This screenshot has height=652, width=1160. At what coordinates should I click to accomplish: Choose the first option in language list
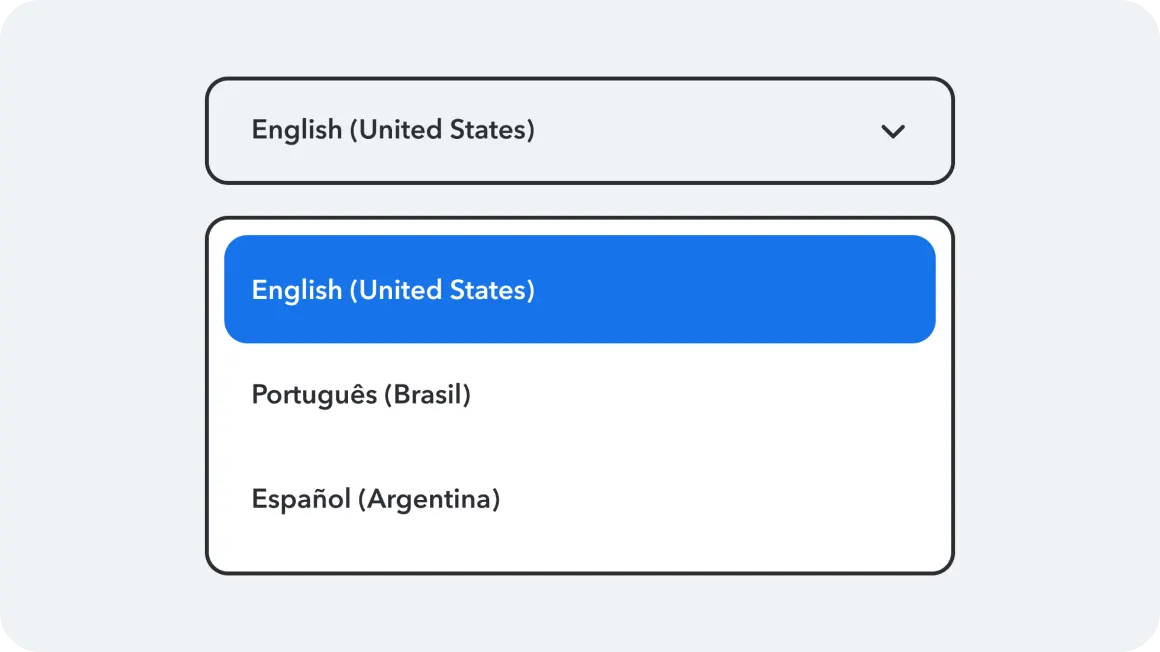coord(579,290)
